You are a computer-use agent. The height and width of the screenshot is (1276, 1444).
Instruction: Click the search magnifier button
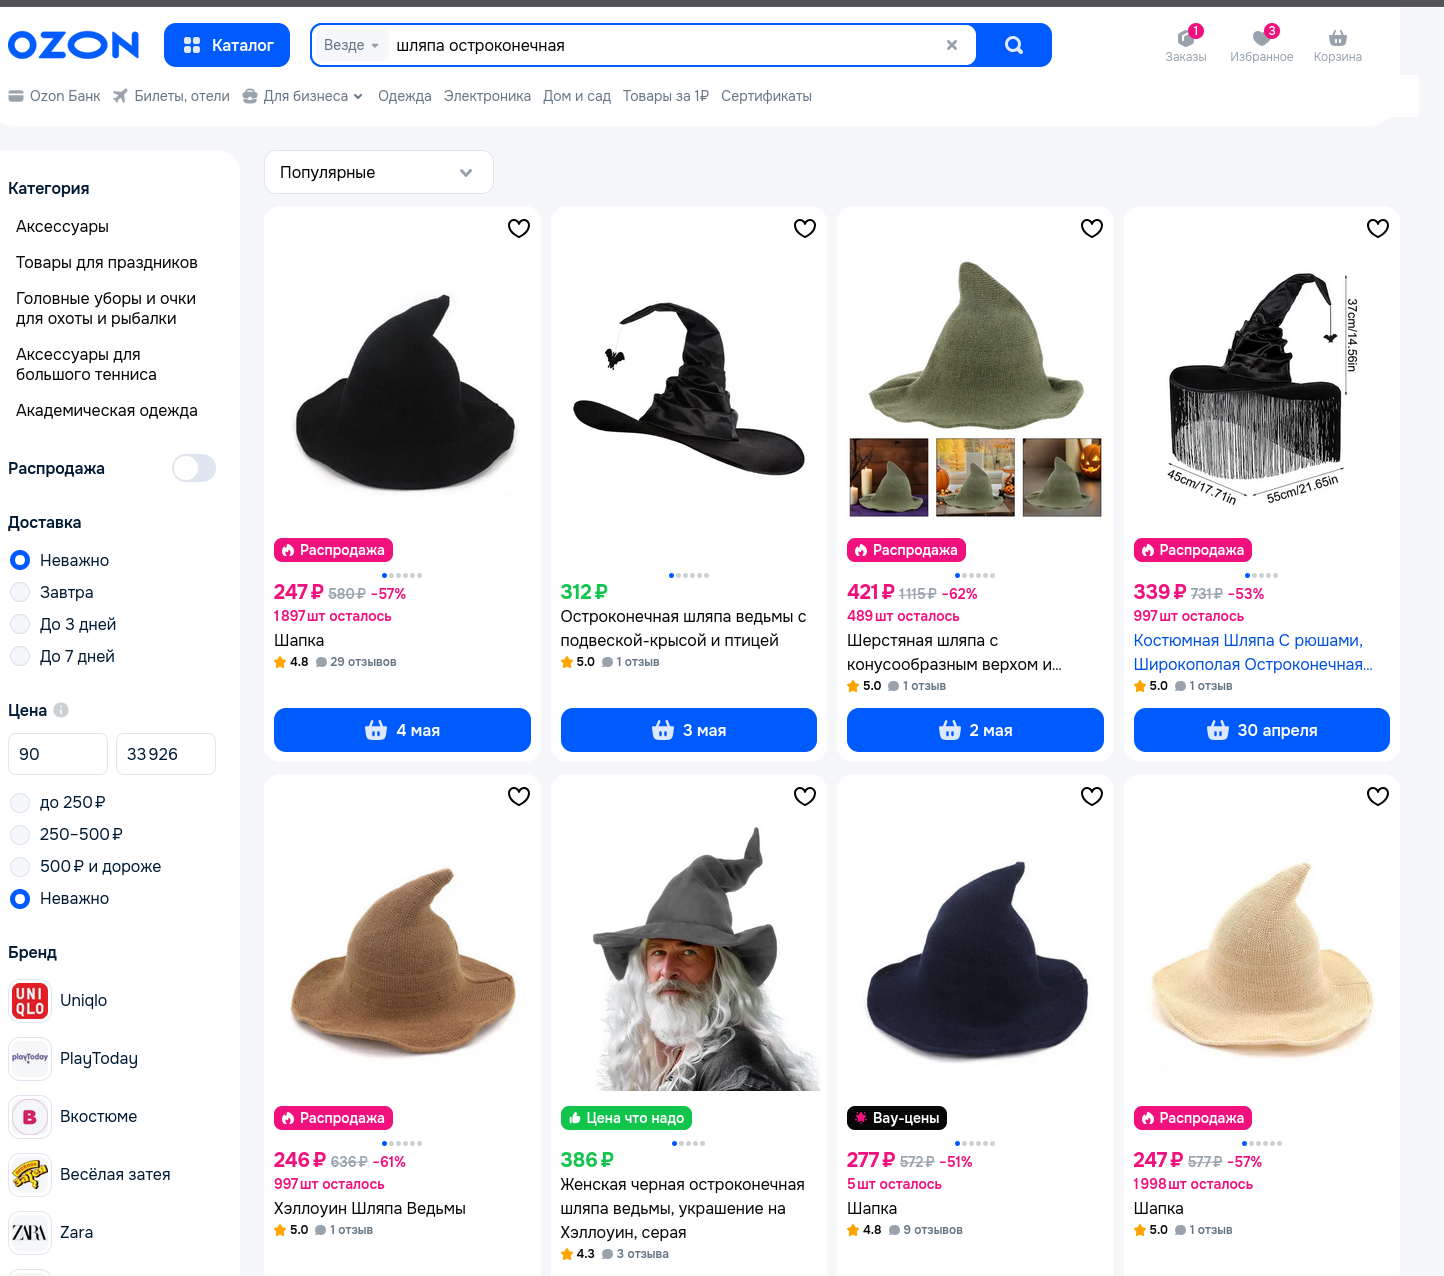click(1013, 45)
